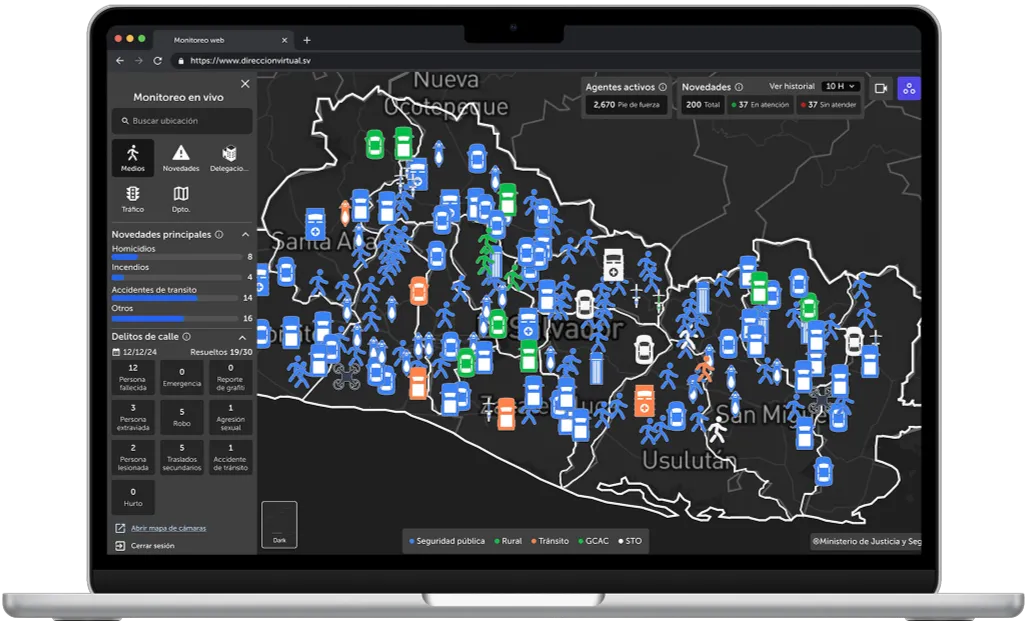Open a new browser tab
This screenshot has height=621, width=1027.
pos(307,40)
